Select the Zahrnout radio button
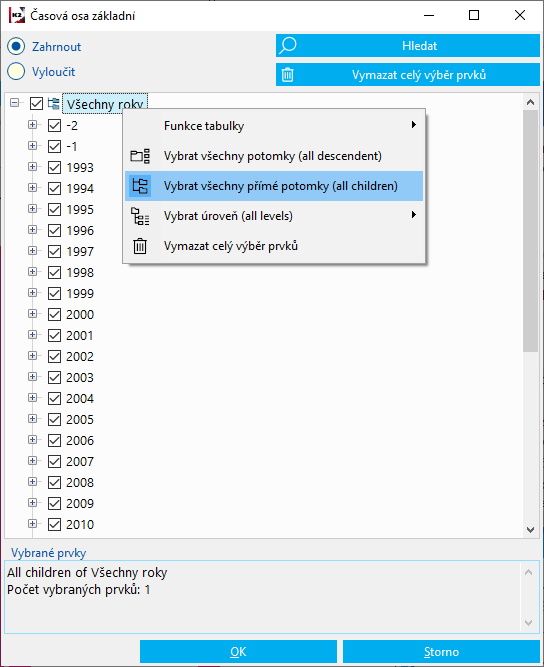544x667 pixels. [x=16, y=46]
